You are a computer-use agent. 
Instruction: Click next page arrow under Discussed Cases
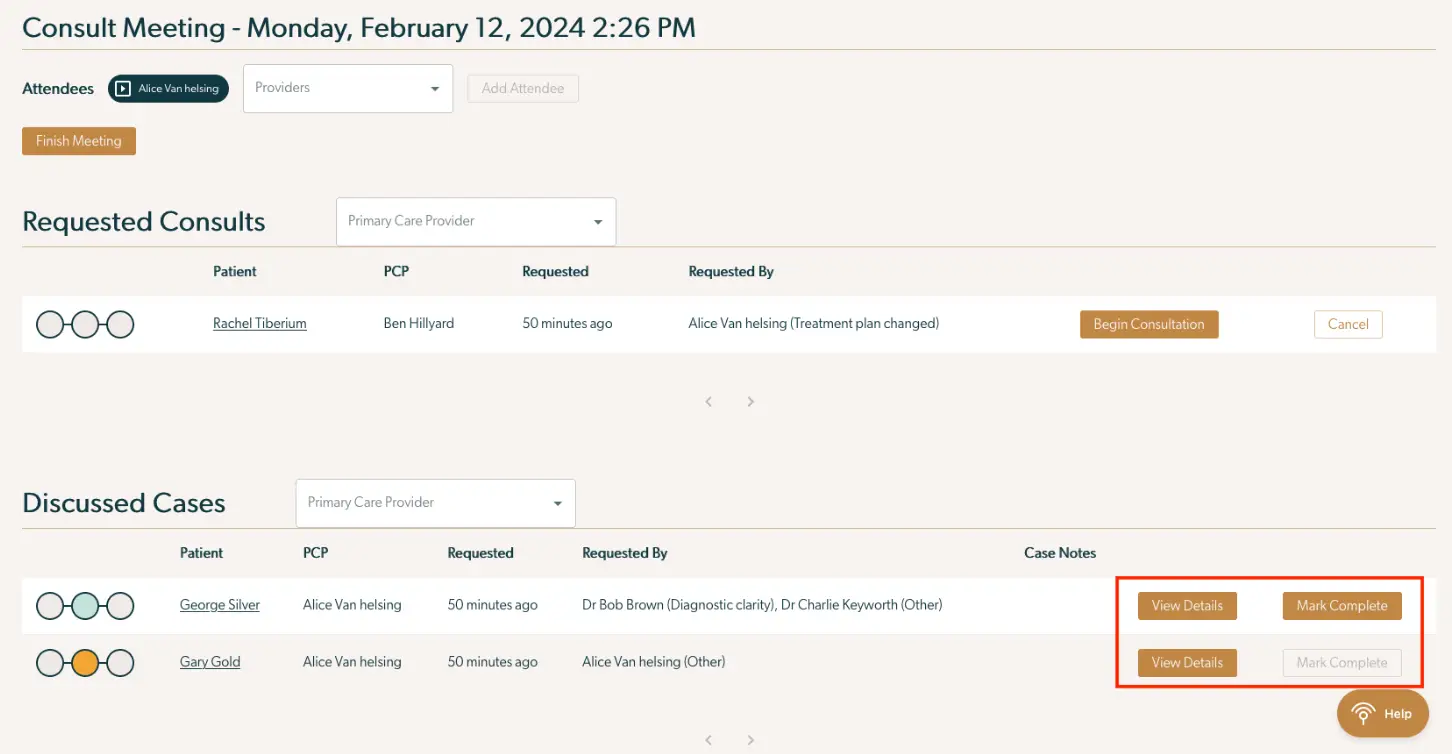tap(750, 740)
